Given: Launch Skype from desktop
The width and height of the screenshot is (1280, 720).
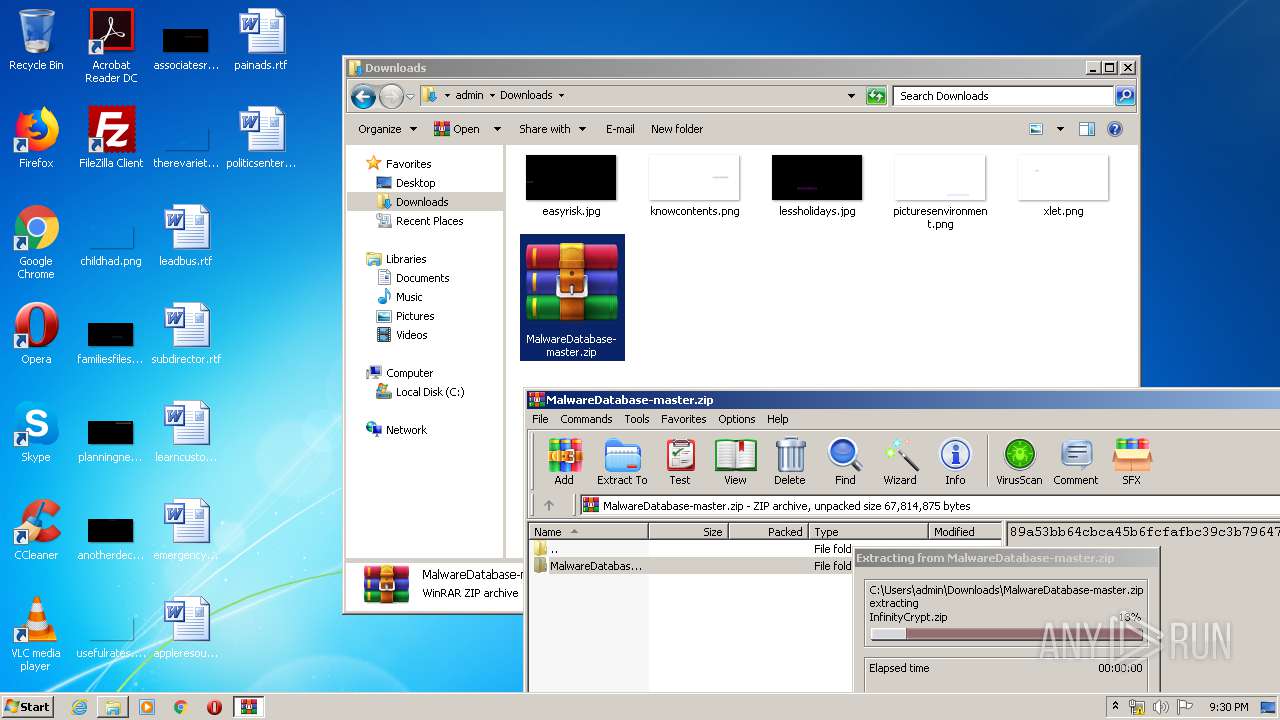Looking at the screenshot, I should [x=36, y=432].
